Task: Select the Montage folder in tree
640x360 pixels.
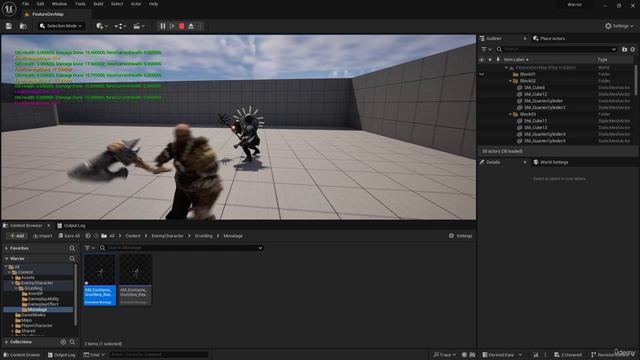Action: pyautogui.click(x=38, y=310)
